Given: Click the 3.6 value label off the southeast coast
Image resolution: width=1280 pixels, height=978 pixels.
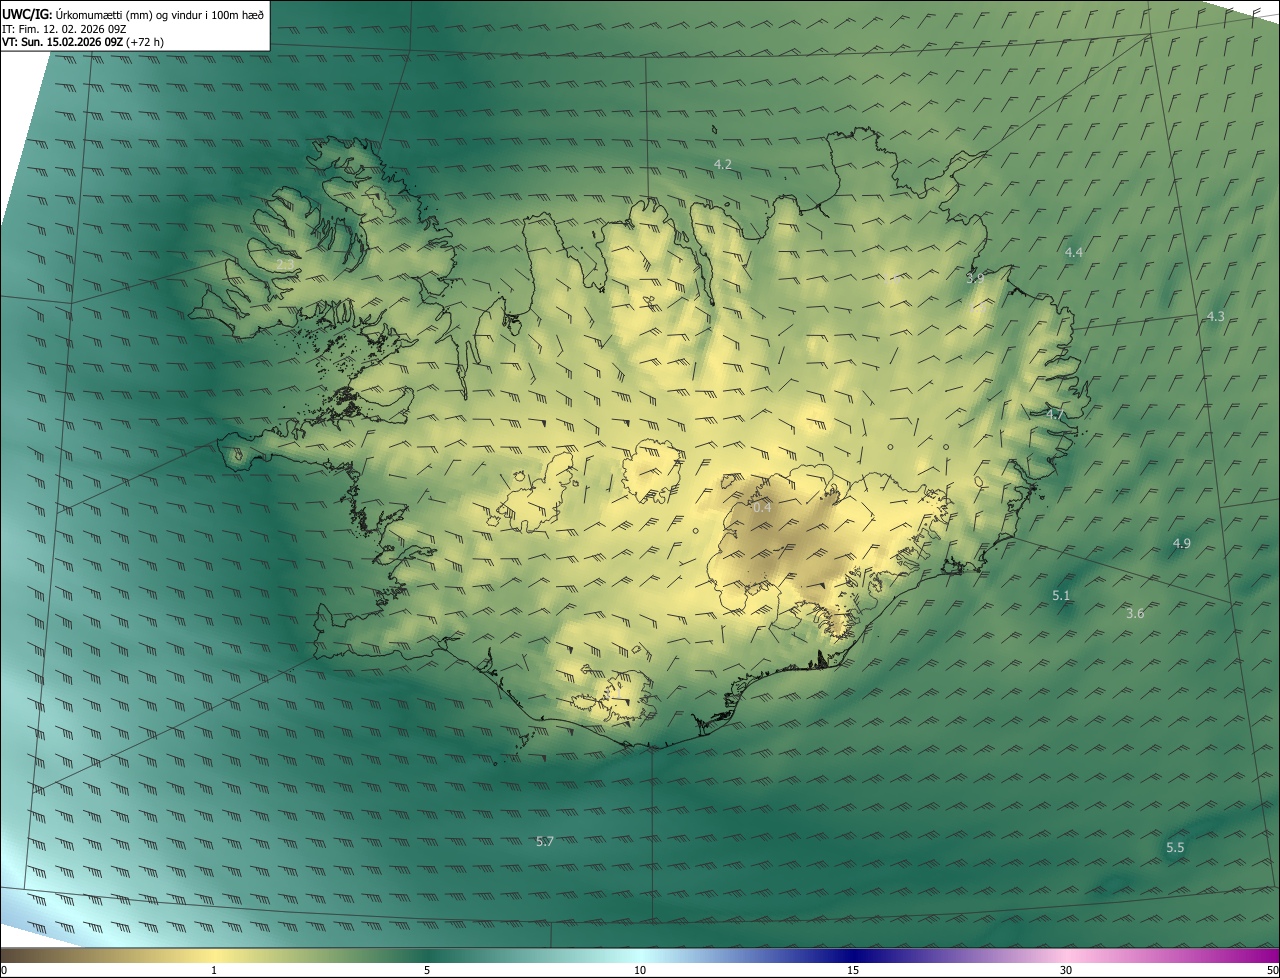Looking at the screenshot, I should click(x=1135, y=613).
